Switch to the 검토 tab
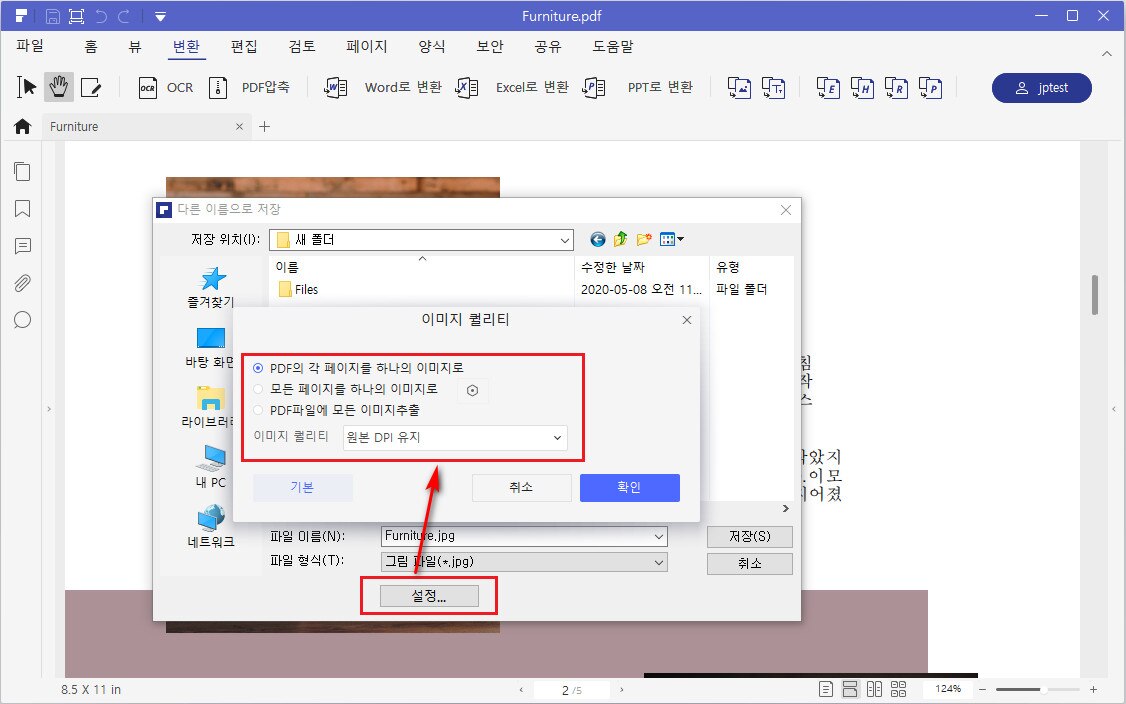 pos(302,47)
